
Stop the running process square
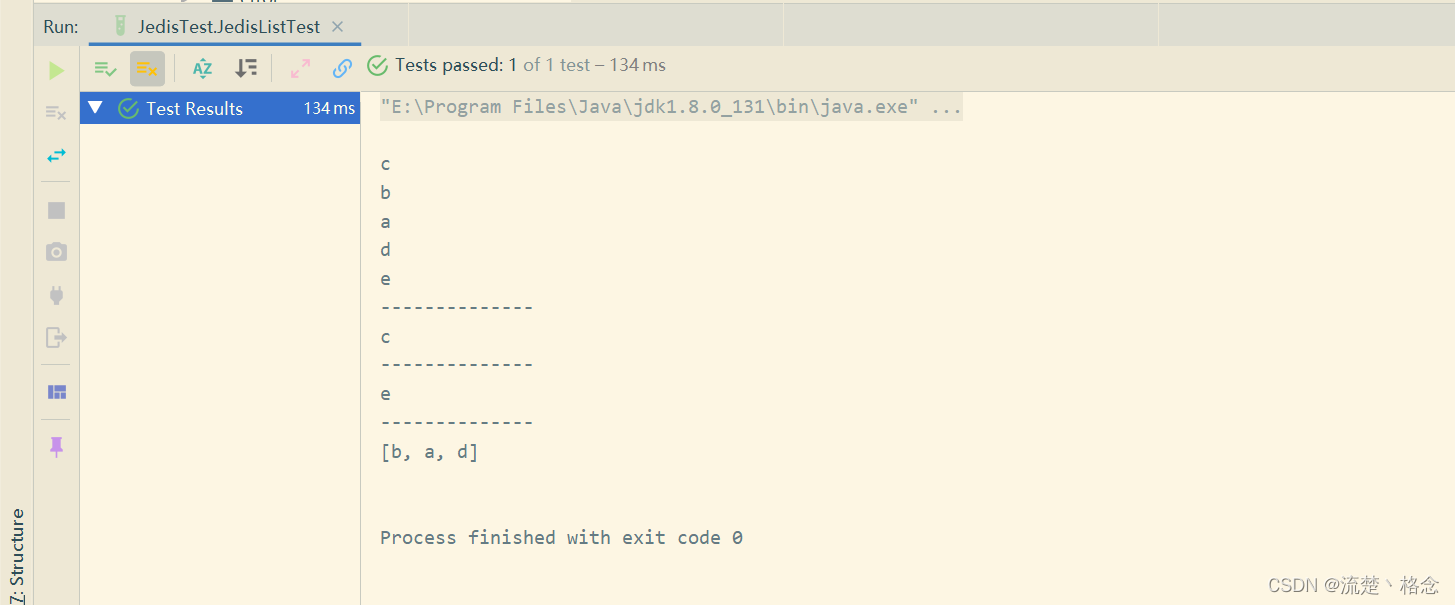[x=56, y=210]
